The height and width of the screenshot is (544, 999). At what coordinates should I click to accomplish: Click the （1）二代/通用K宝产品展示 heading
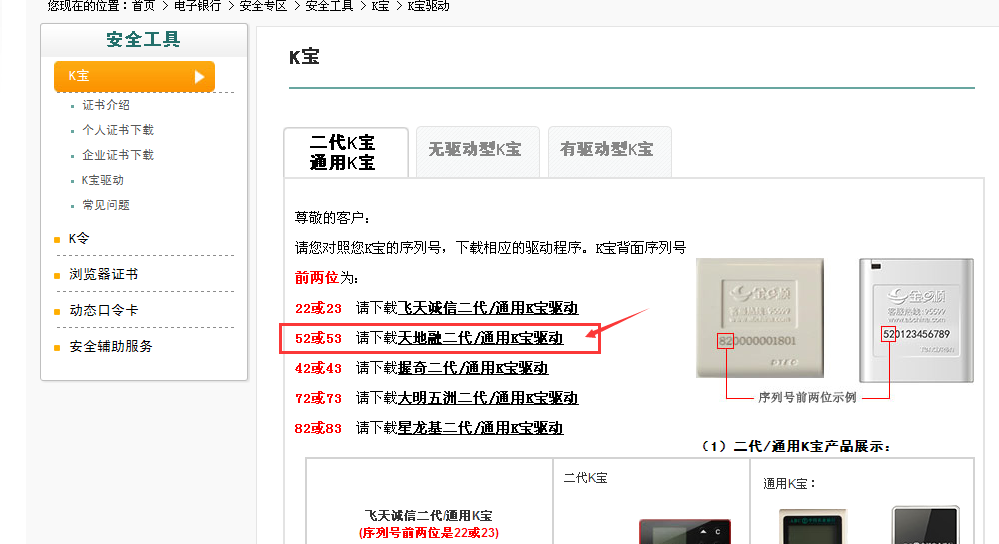click(796, 446)
